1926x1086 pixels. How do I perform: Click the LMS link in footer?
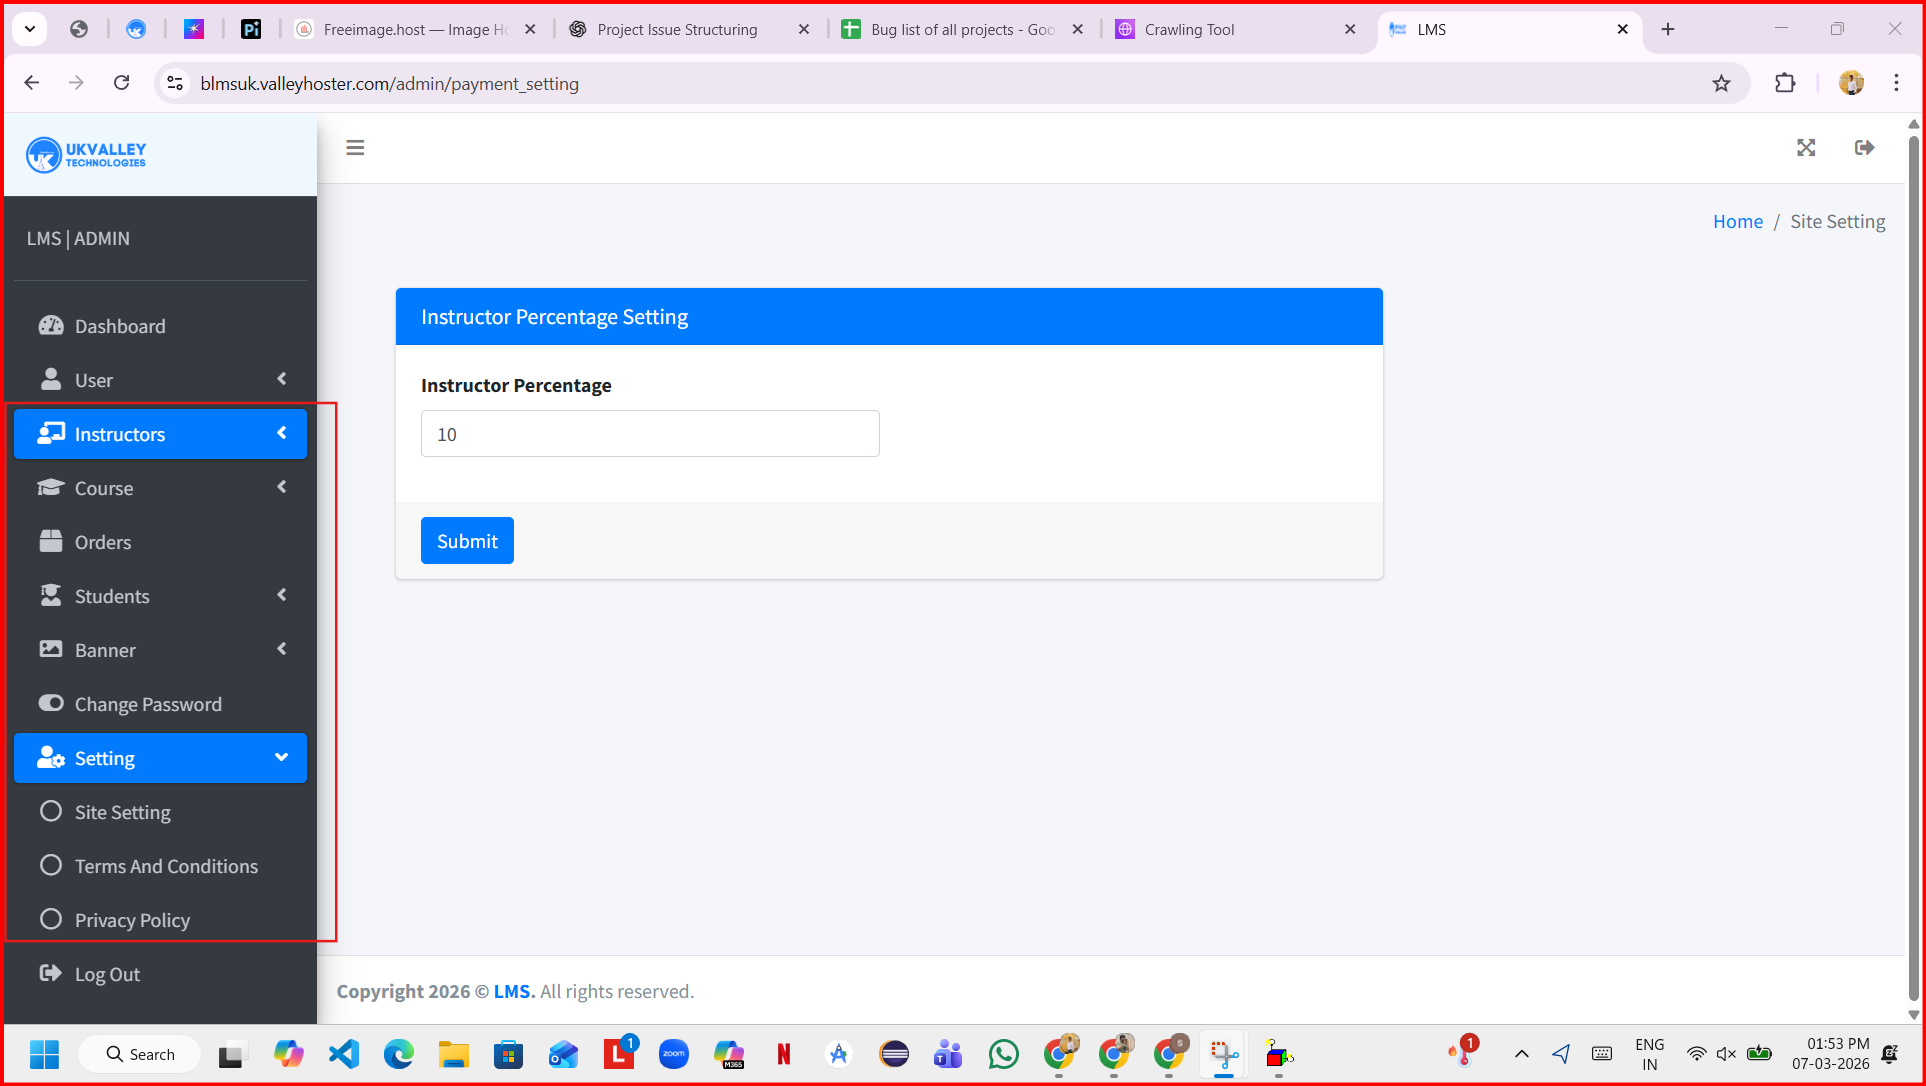pyautogui.click(x=514, y=991)
